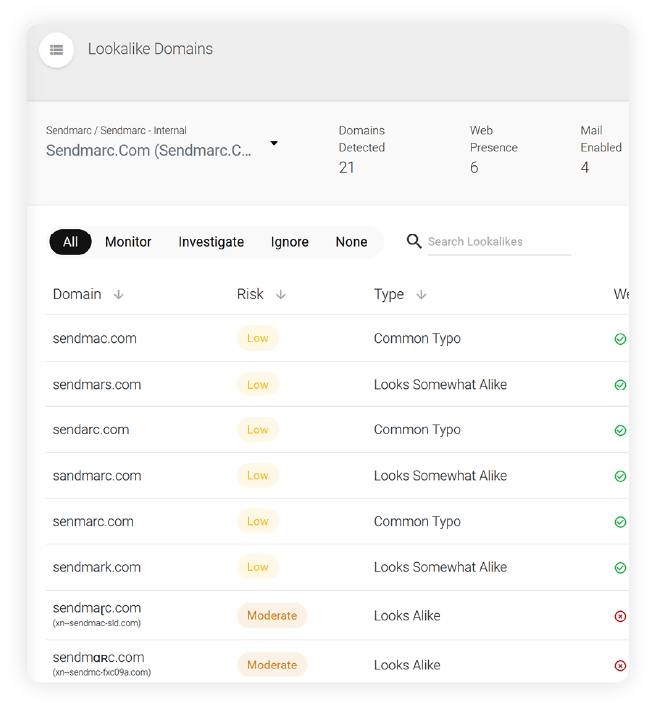Click Looks Somewhat Alike type for sendmark.com
This screenshot has width=656, height=707.
440,567
